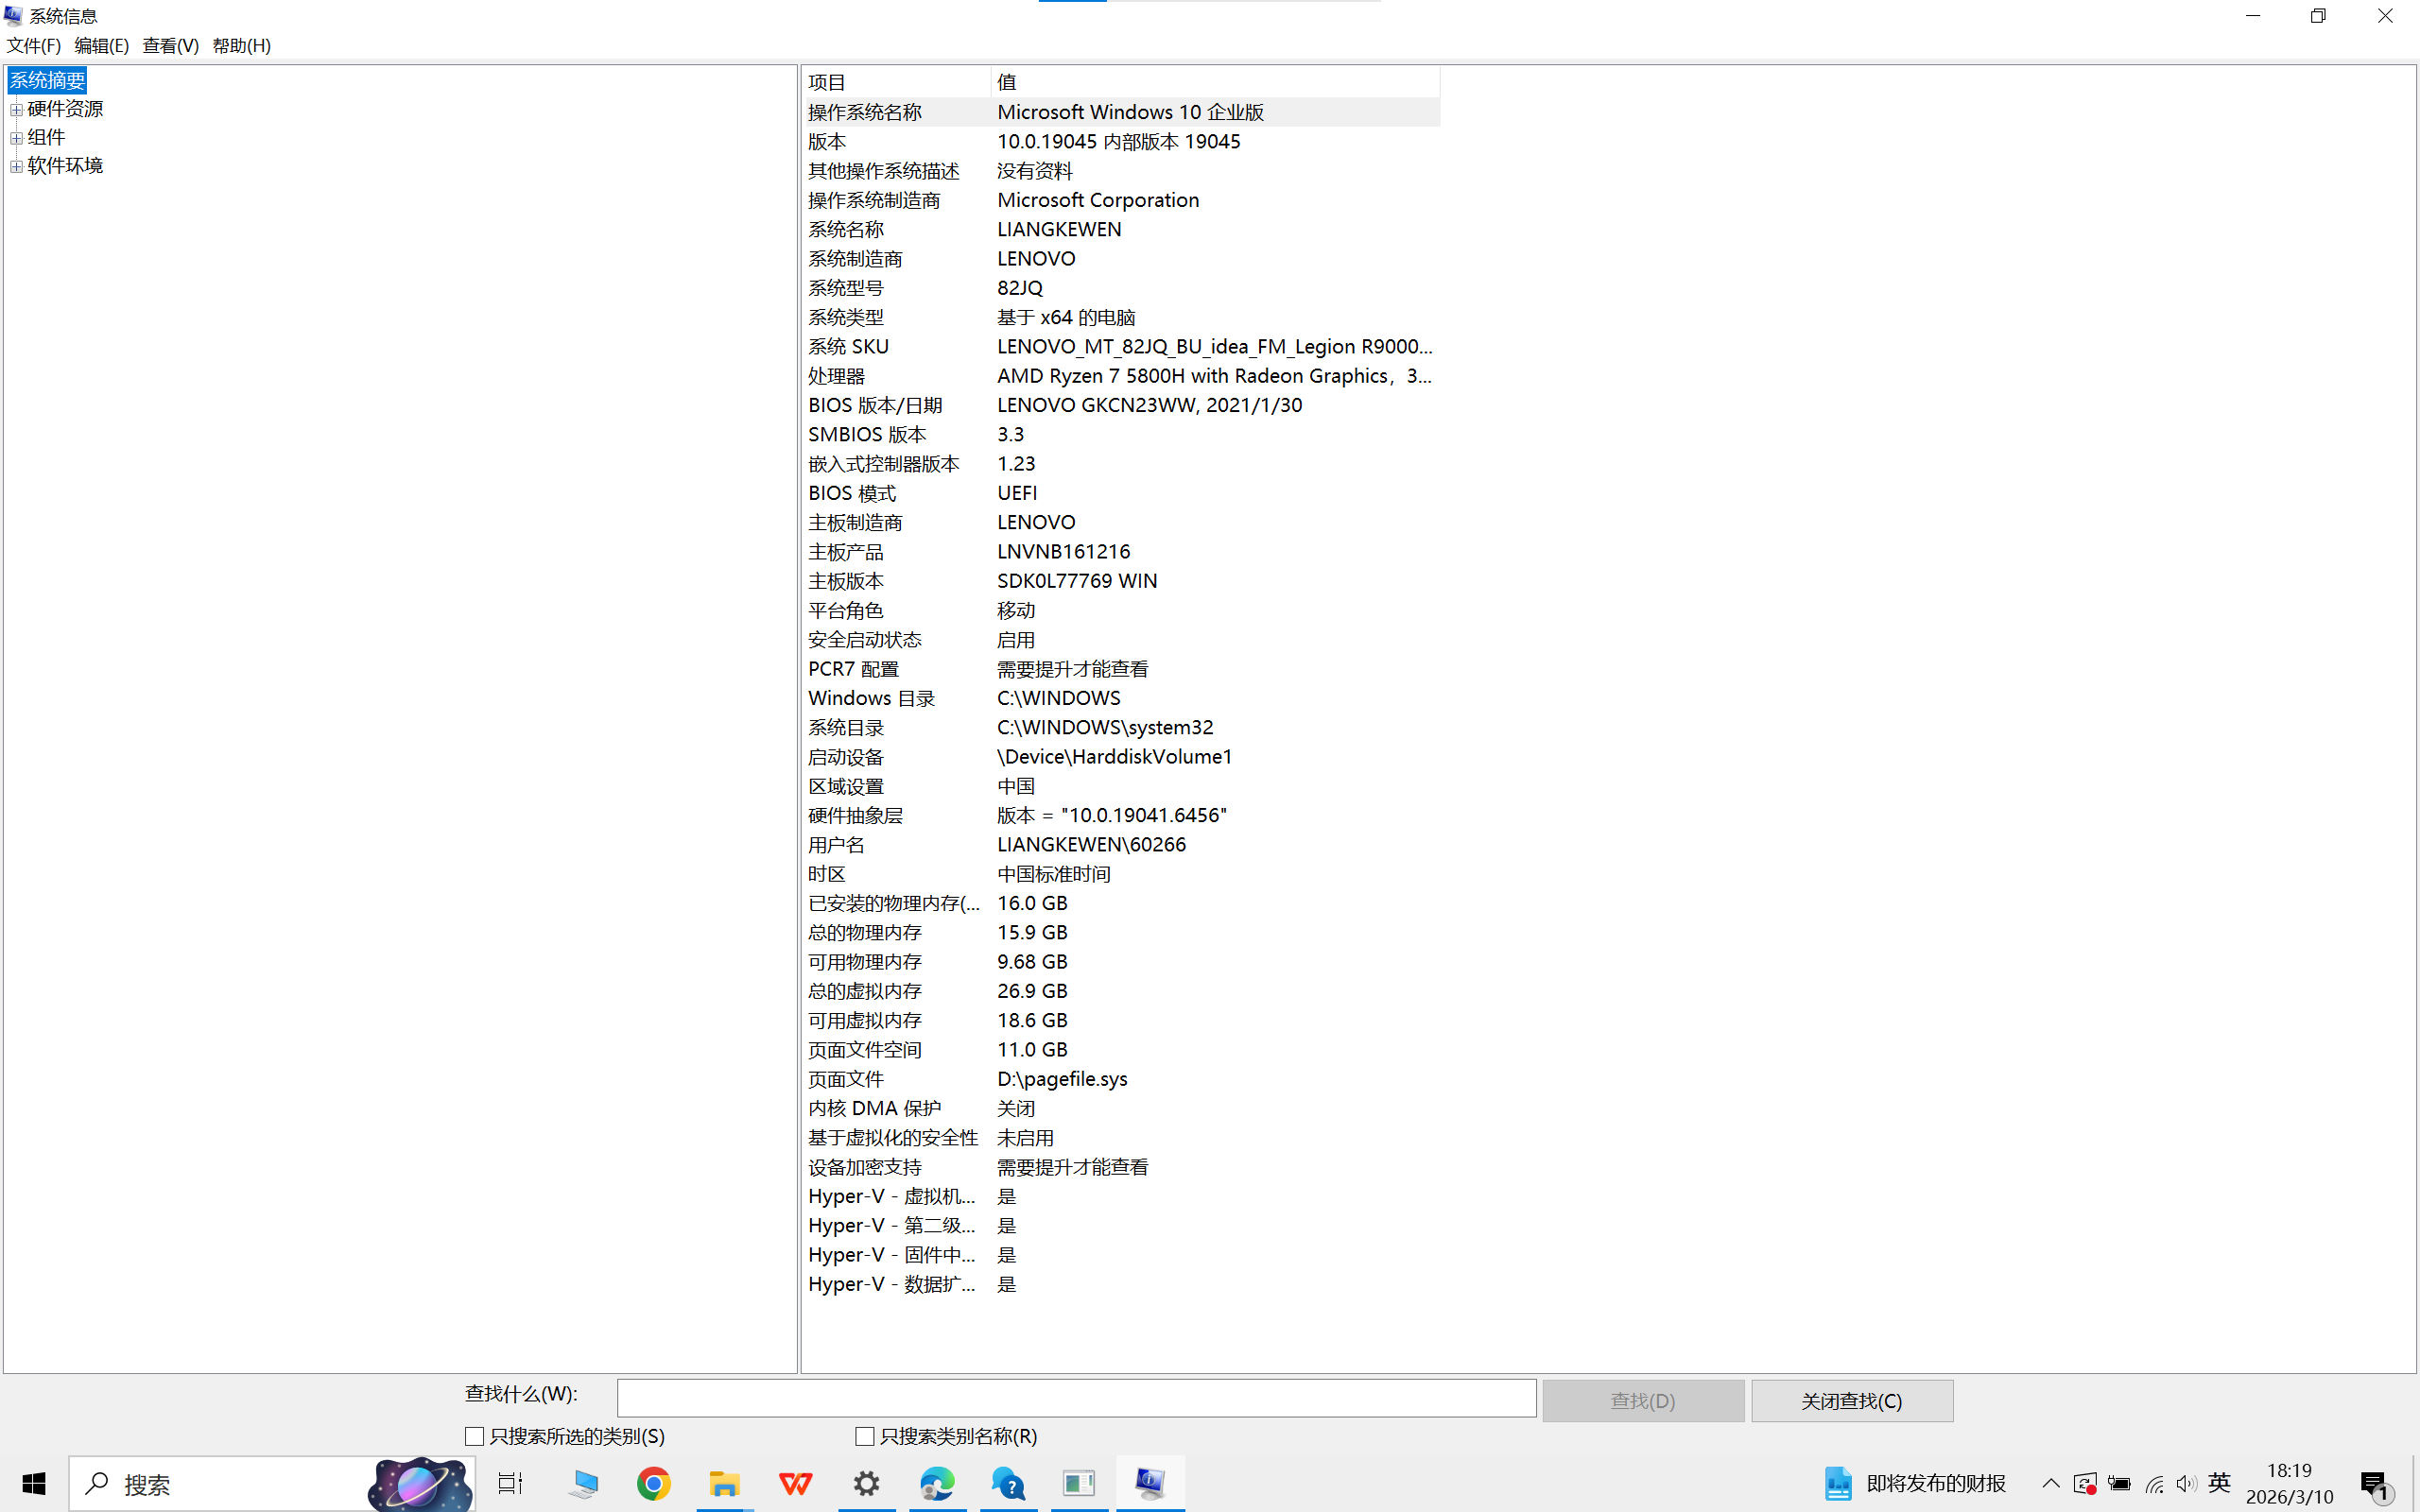Open the Settings gear in the taskbar
2420x1512 pixels.
[x=866, y=1484]
